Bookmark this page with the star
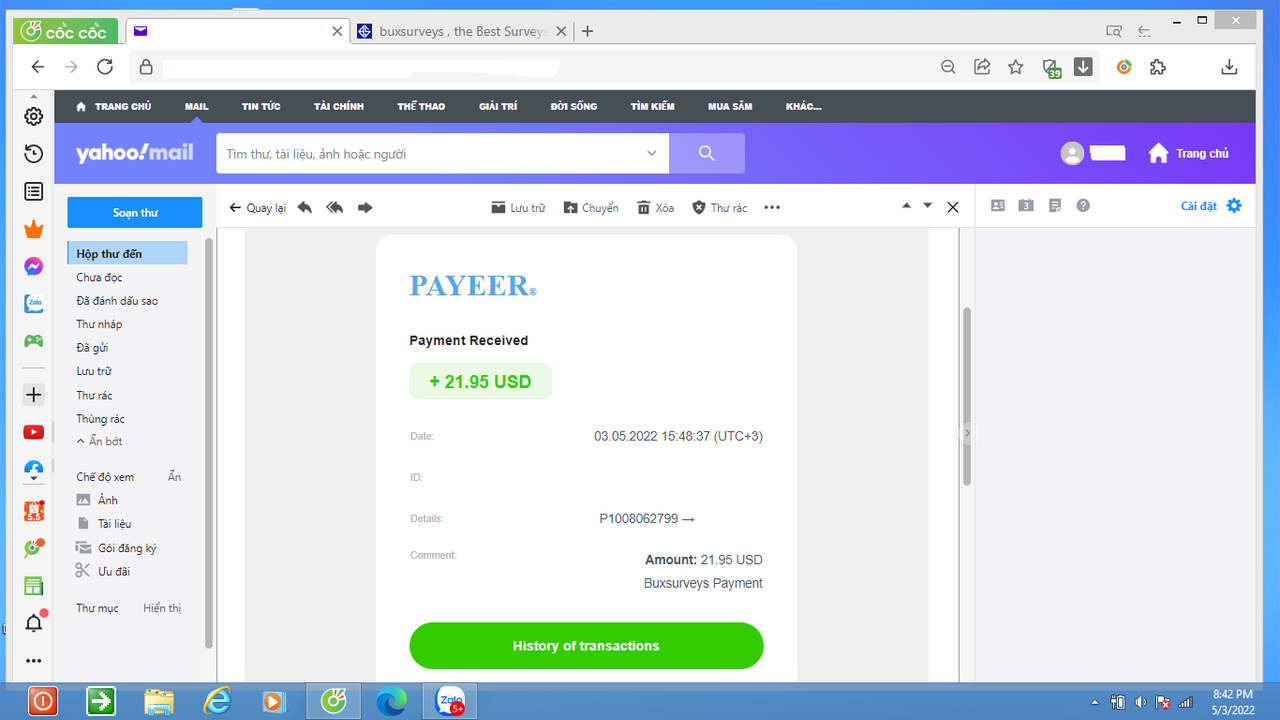This screenshot has height=720, width=1280. point(1016,67)
